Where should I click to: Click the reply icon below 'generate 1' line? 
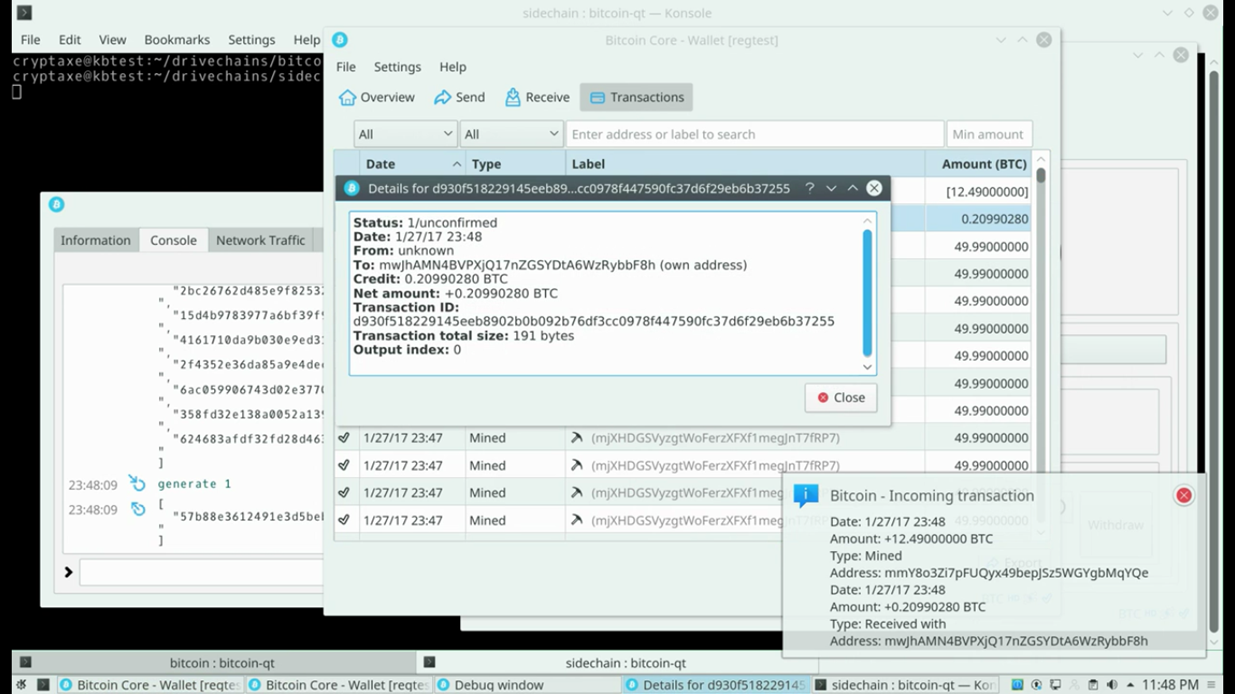[137, 509]
